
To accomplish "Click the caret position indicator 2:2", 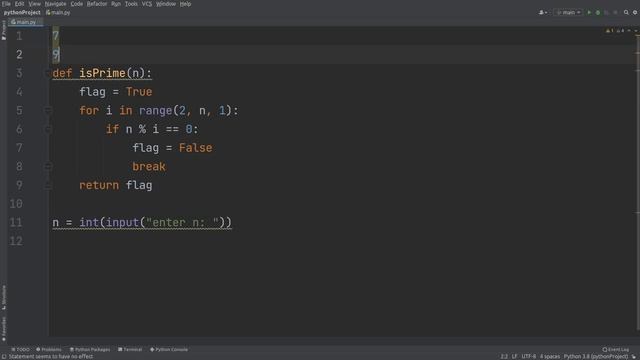I will [x=504, y=357].
